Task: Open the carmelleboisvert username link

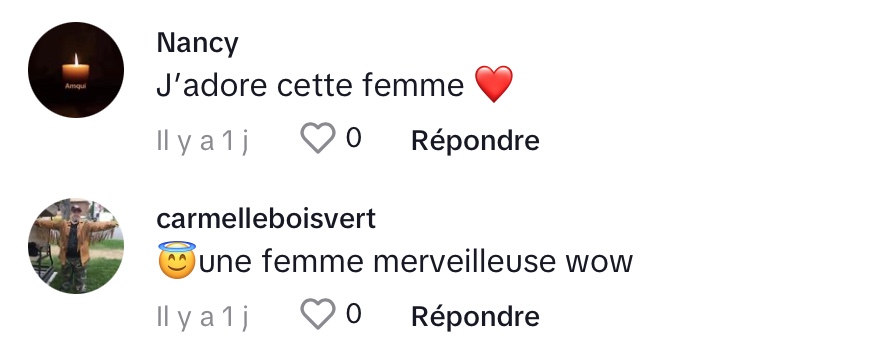Action: click(x=266, y=219)
